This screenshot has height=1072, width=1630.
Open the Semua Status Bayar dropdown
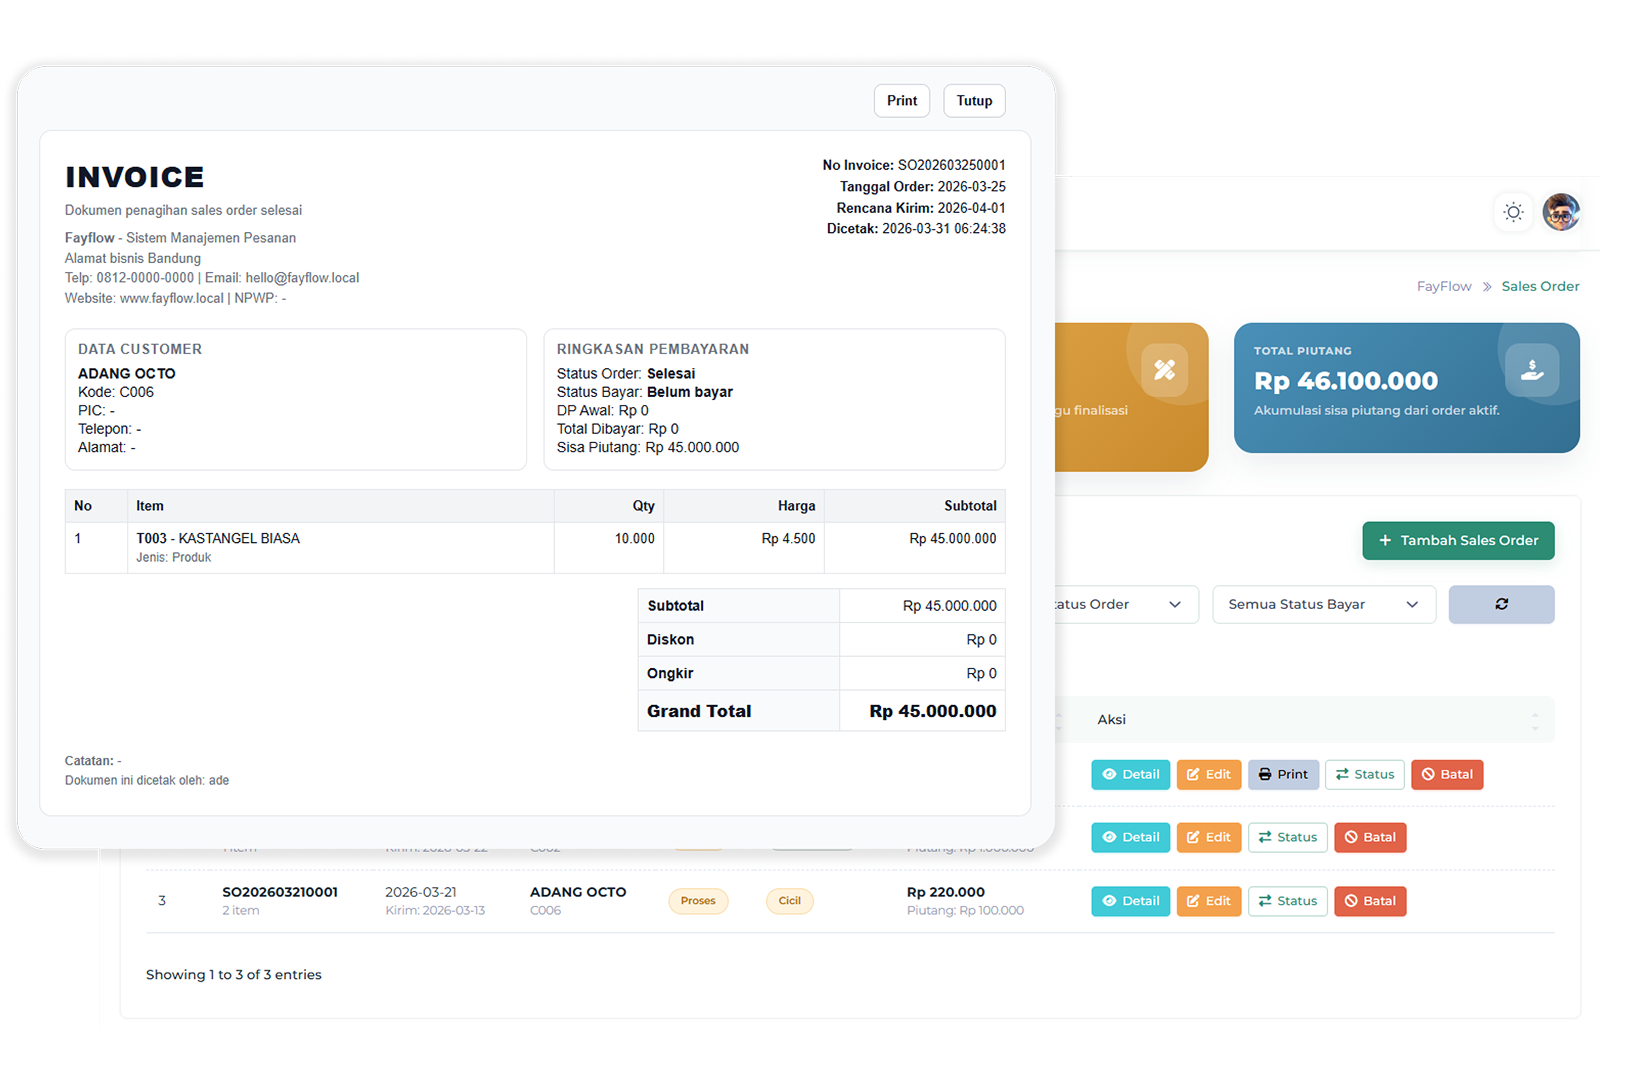1324,604
